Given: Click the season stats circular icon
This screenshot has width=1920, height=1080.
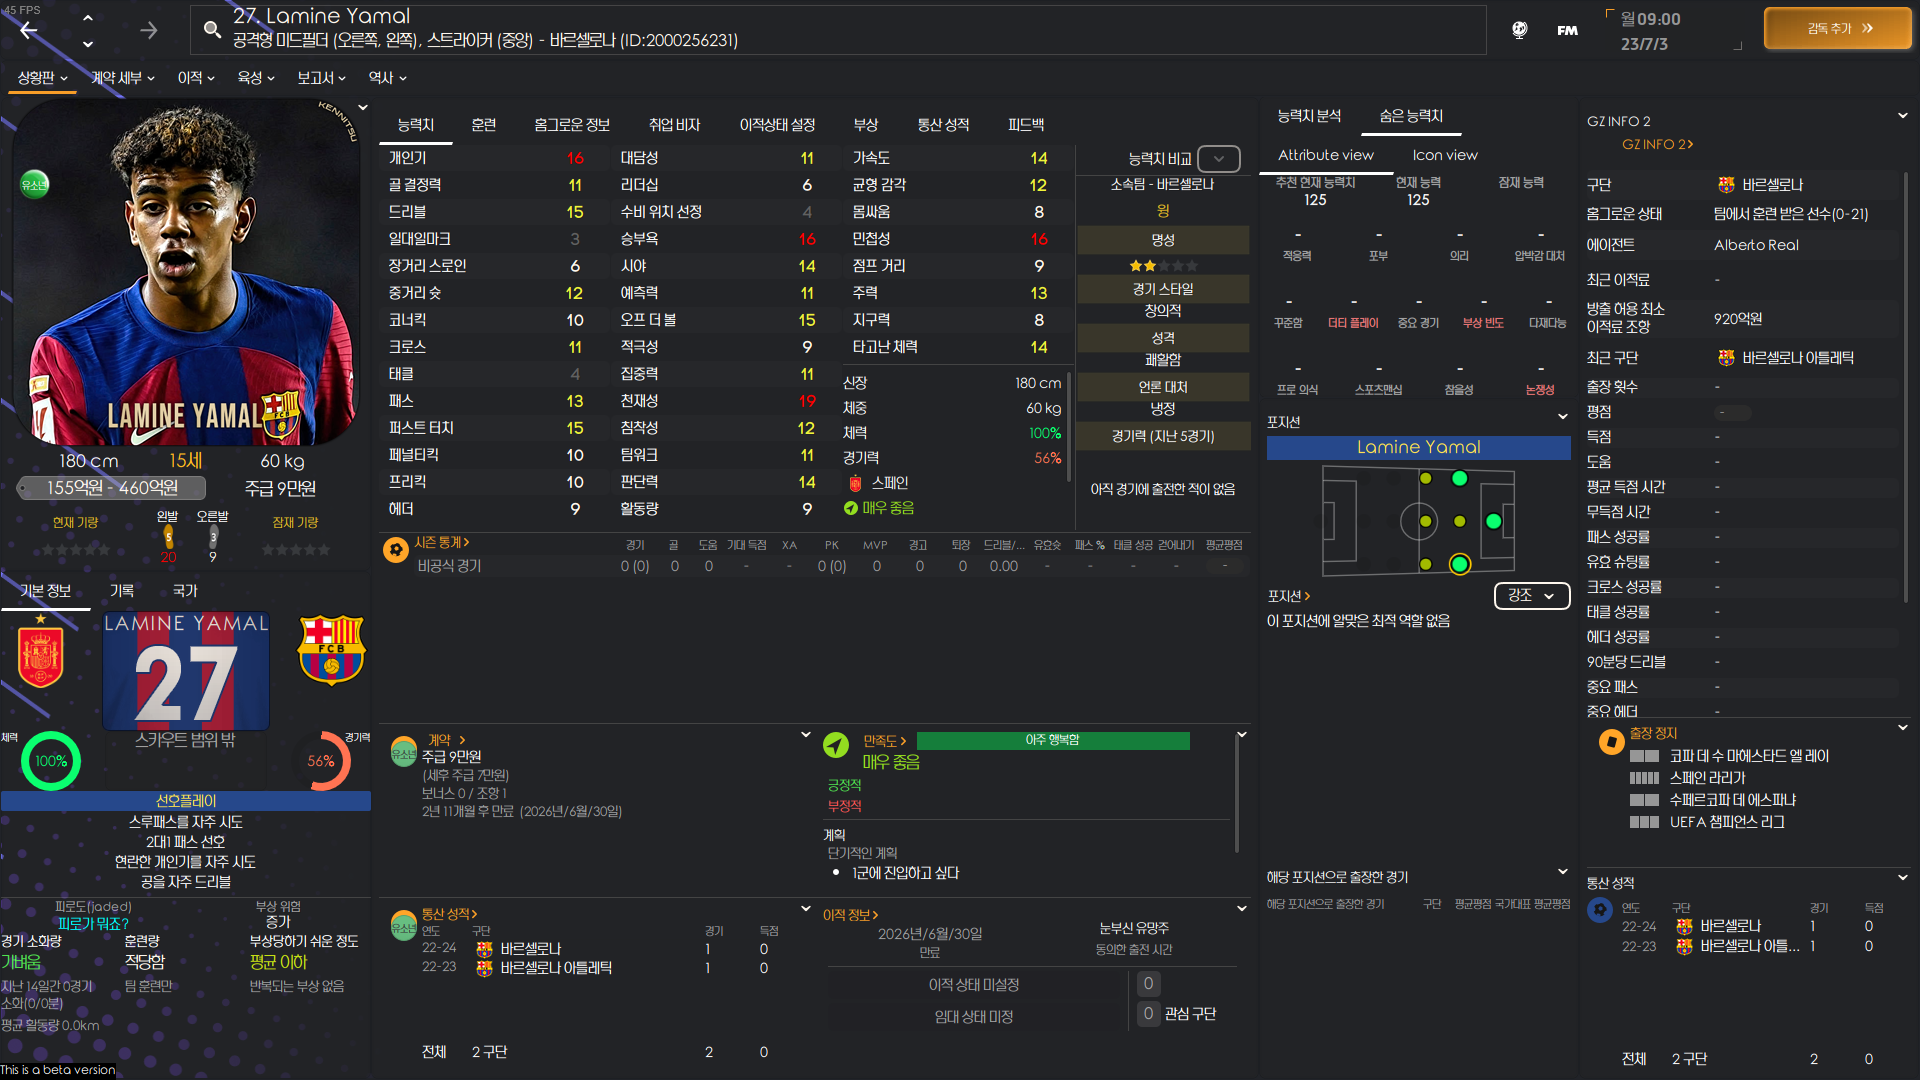Looking at the screenshot, I should pyautogui.click(x=395, y=549).
